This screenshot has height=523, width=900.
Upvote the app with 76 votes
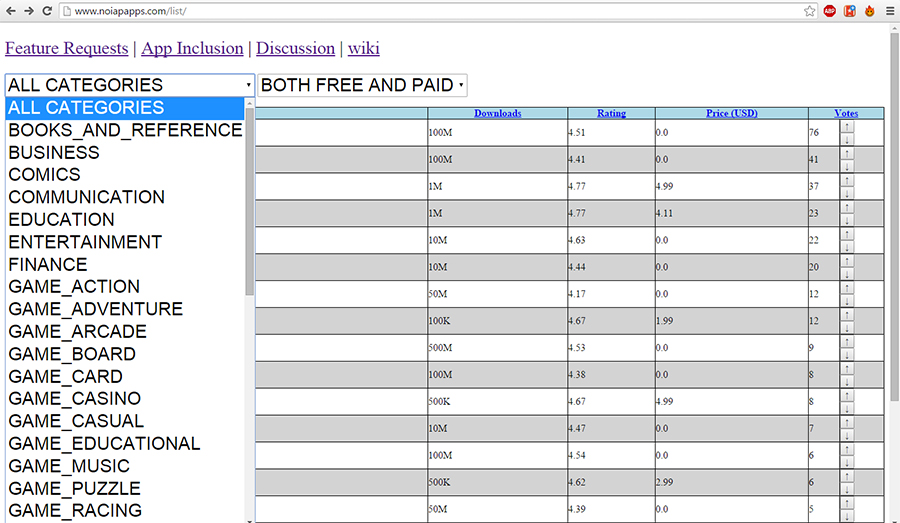(847, 127)
